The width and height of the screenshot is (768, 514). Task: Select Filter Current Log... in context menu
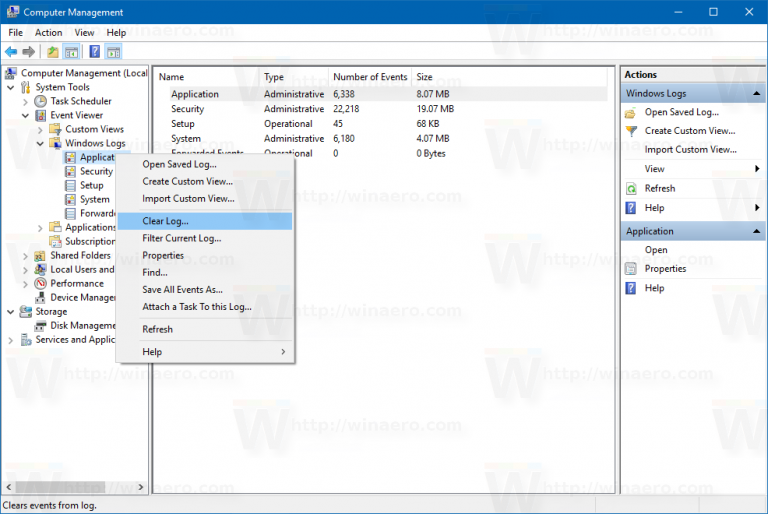point(181,238)
